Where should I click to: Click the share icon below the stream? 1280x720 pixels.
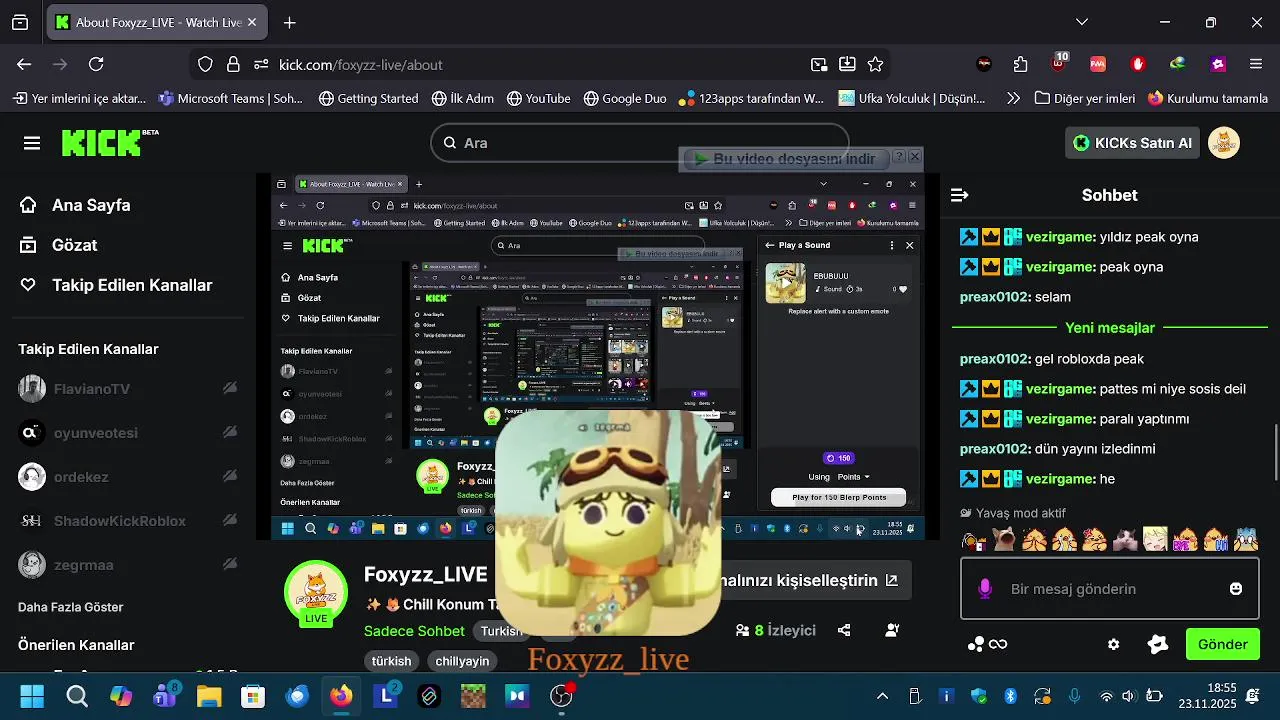(844, 630)
